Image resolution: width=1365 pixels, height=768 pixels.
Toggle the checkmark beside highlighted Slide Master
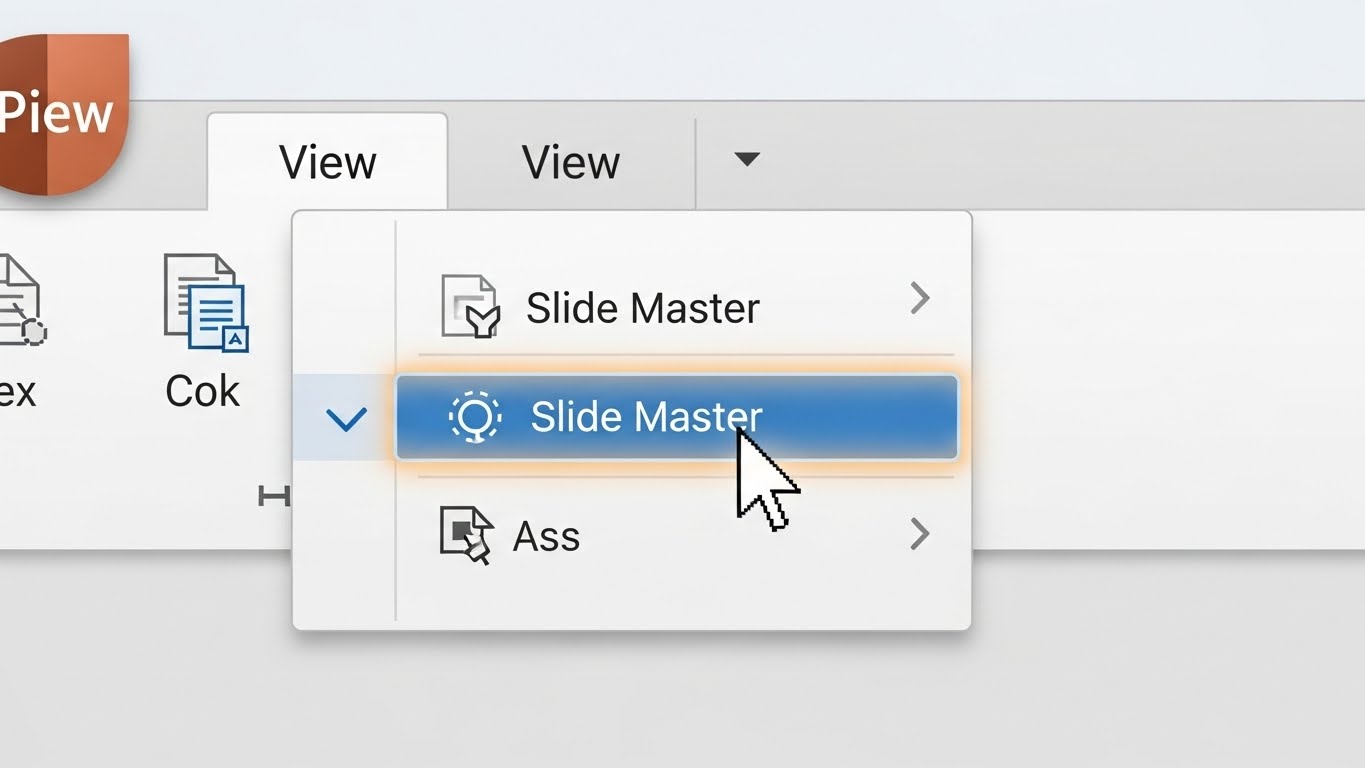[x=346, y=418]
